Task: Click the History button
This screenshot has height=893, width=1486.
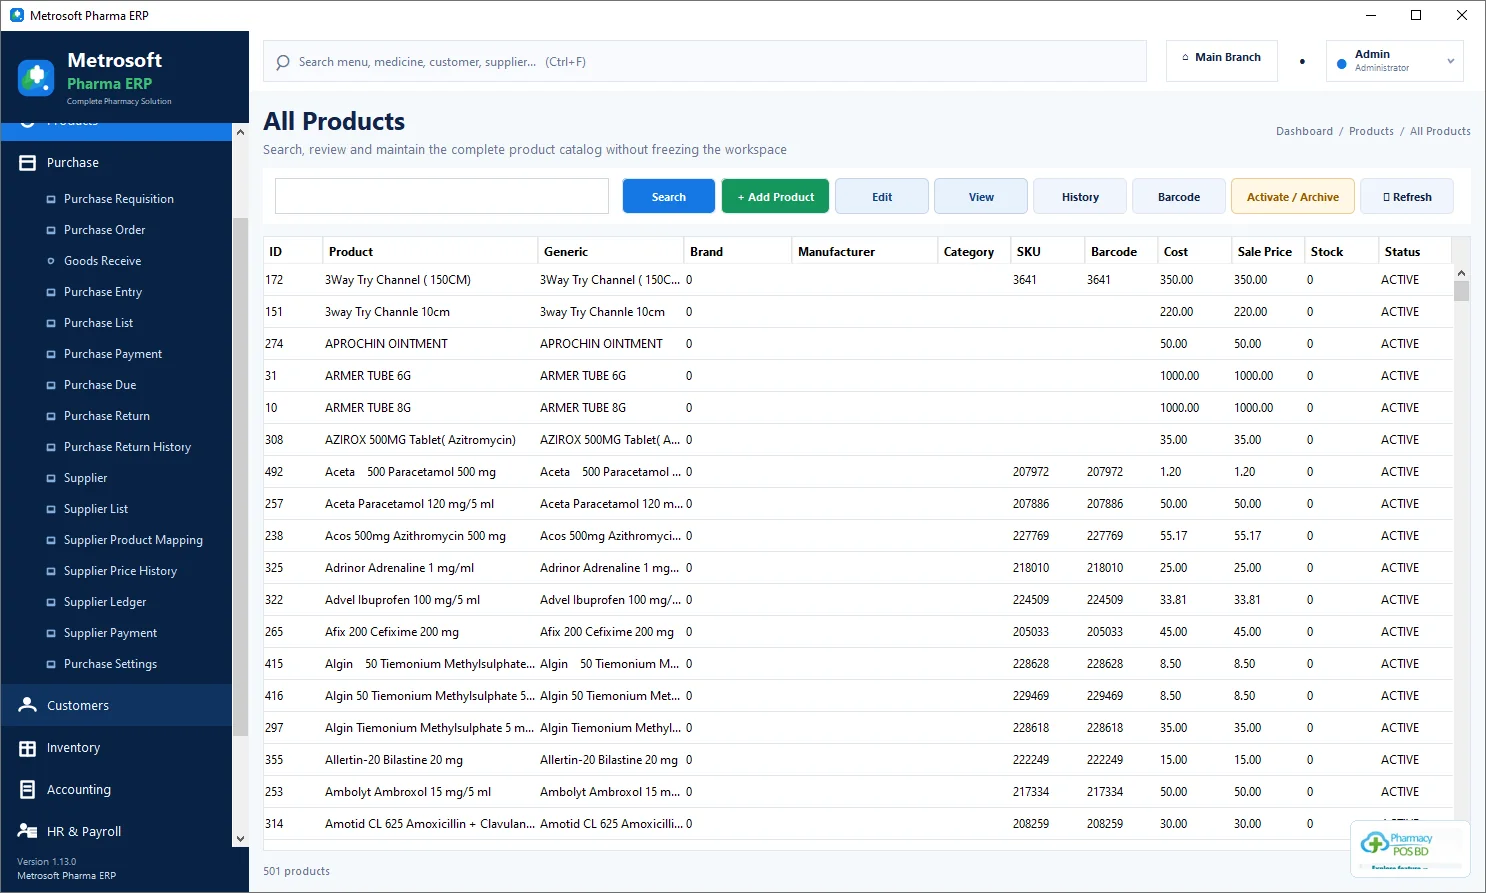Action: [1080, 197]
